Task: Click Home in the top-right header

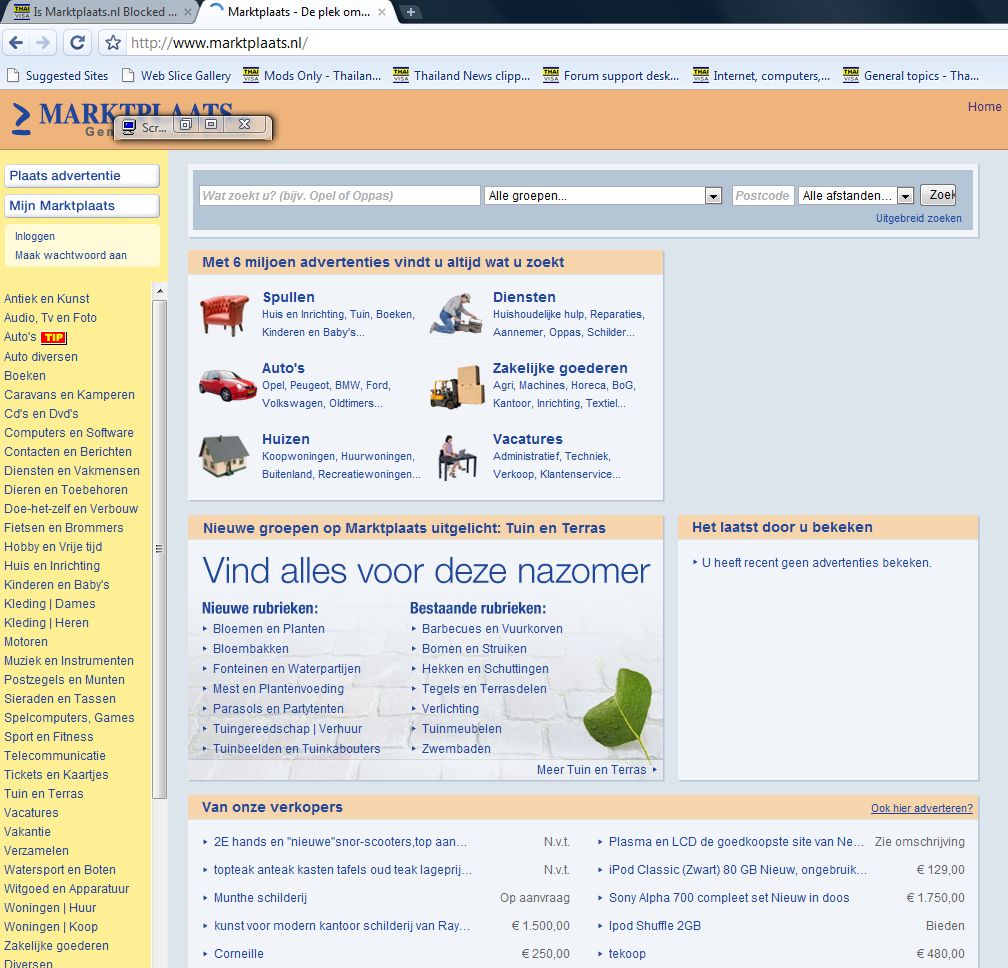Action: 984,107
